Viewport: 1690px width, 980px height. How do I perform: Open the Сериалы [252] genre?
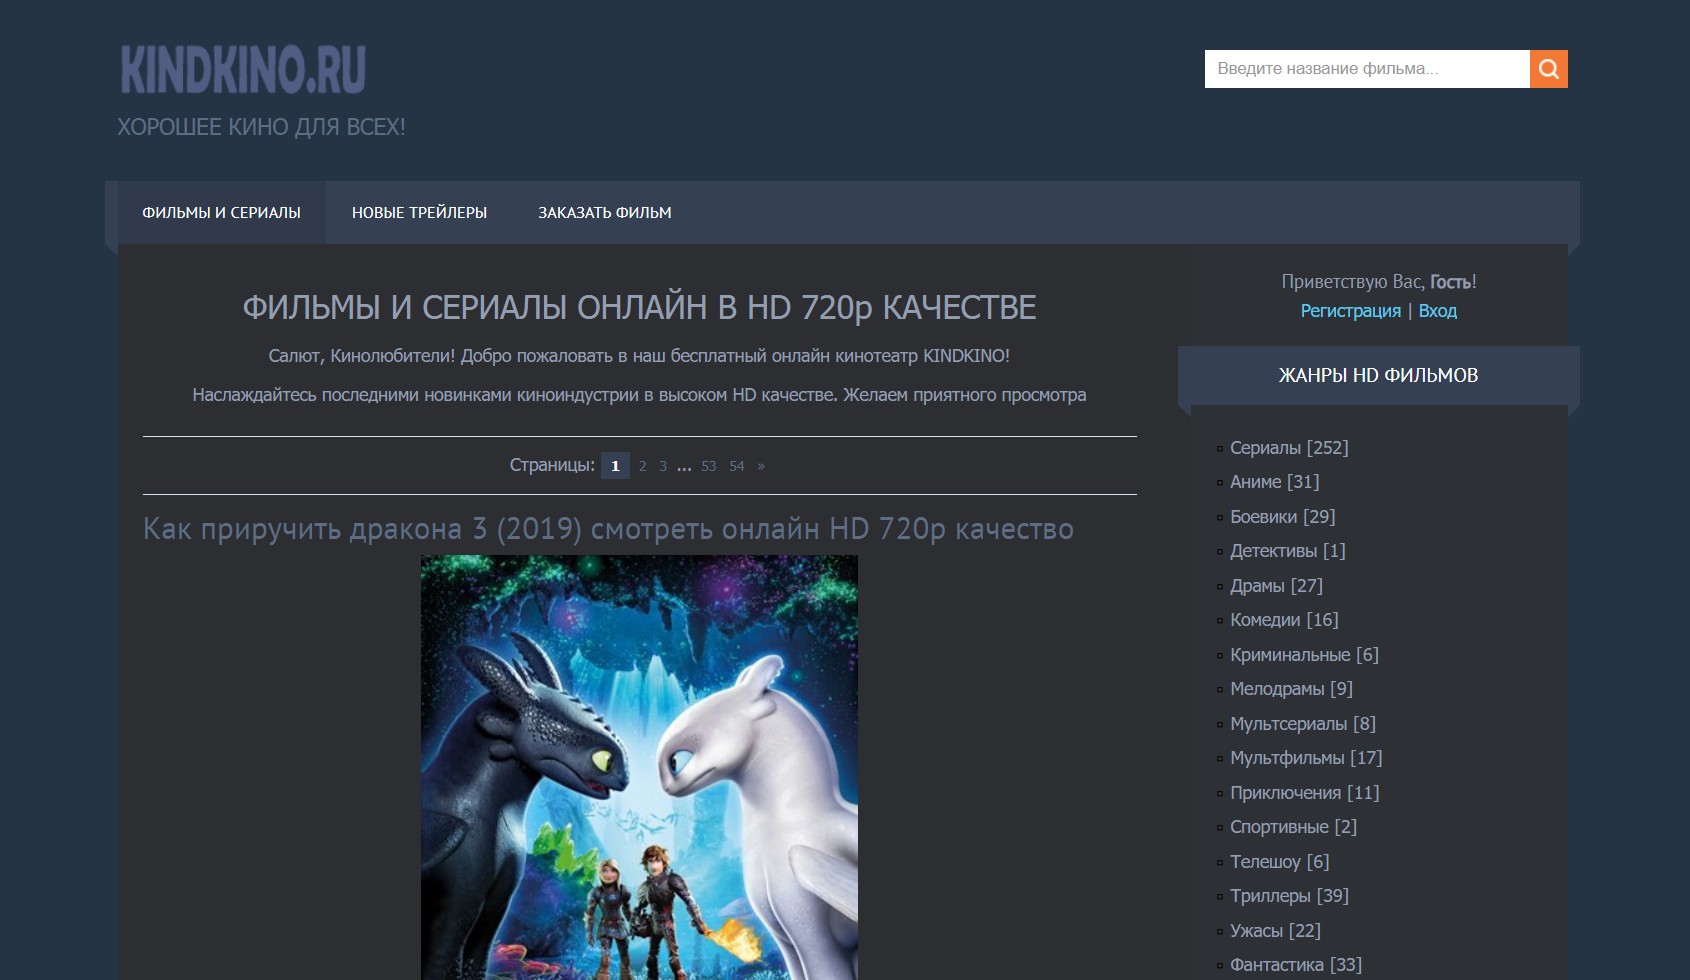(1289, 448)
